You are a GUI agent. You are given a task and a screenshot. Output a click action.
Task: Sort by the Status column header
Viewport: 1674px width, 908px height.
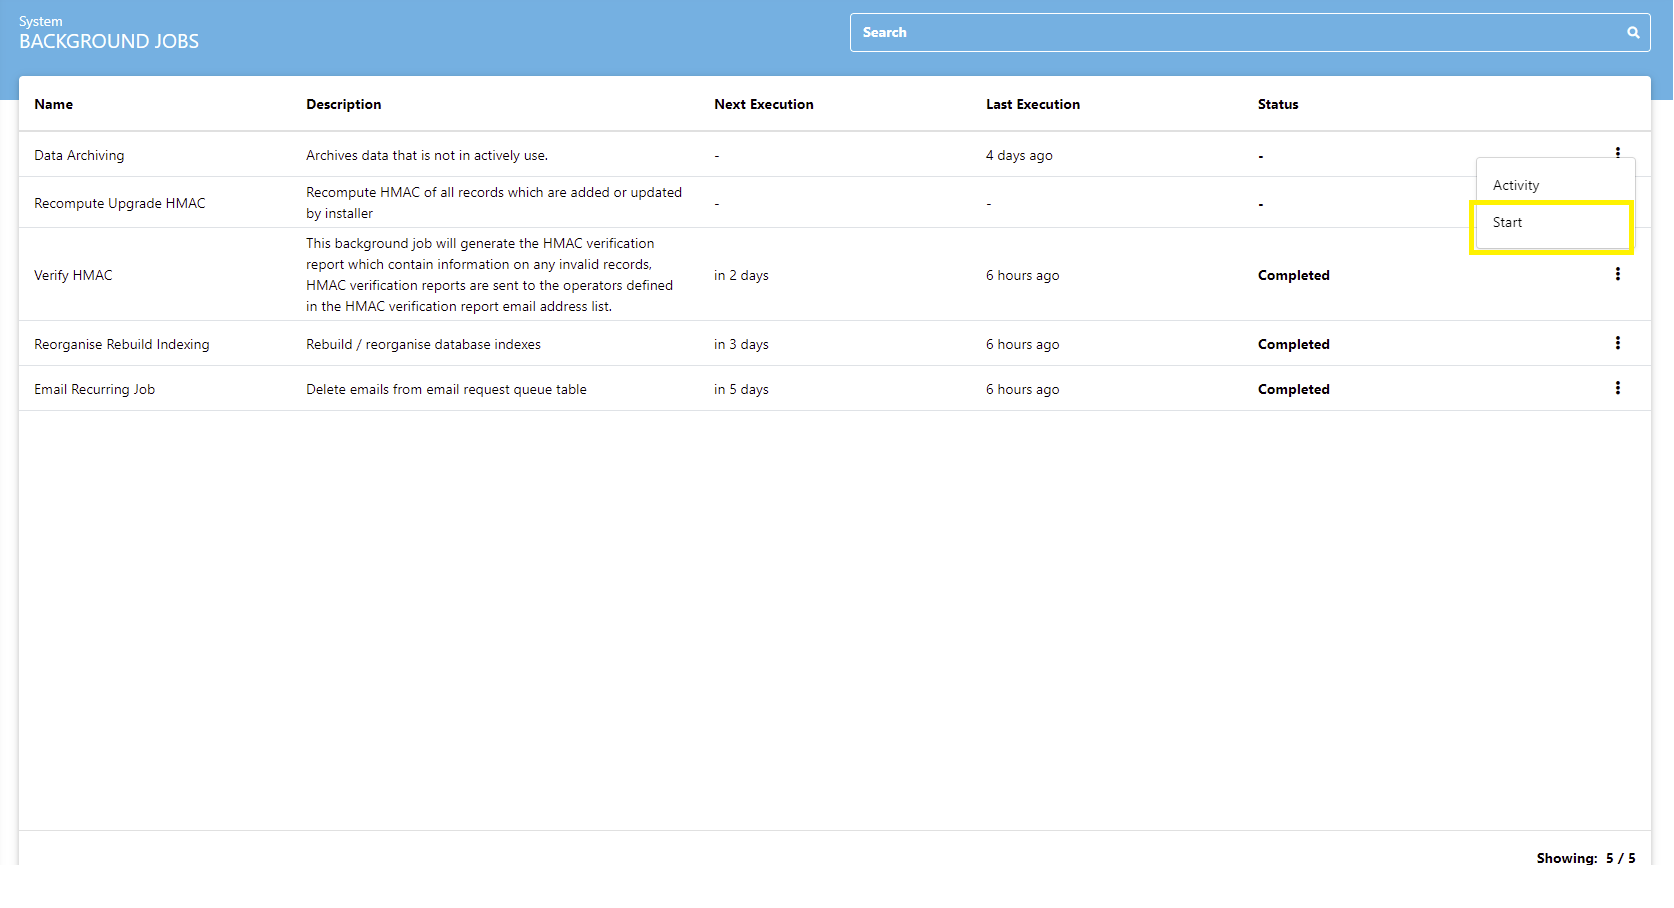tap(1277, 104)
